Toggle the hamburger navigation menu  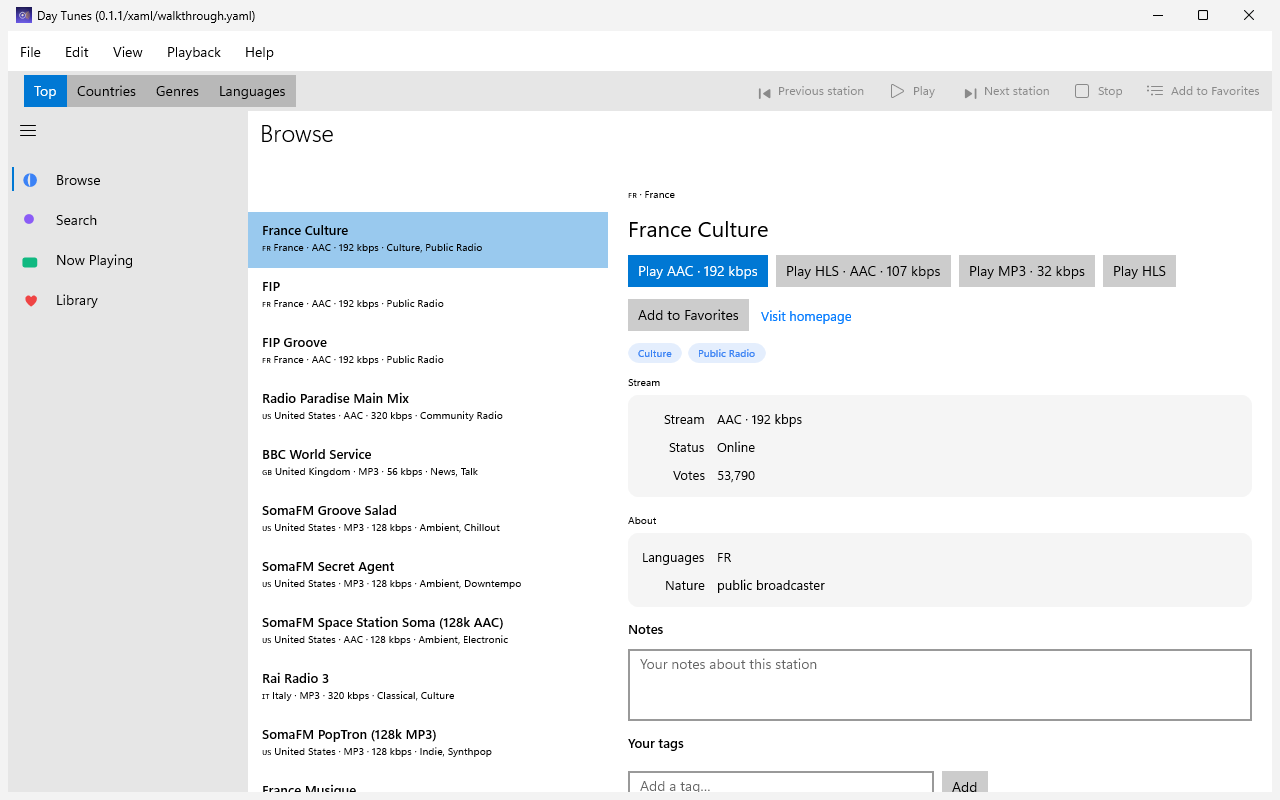[28, 131]
